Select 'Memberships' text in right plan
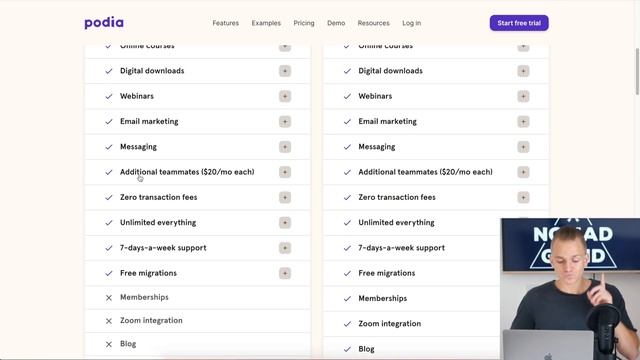The height and width of the screenshot is (360, 640). point(382,298)
